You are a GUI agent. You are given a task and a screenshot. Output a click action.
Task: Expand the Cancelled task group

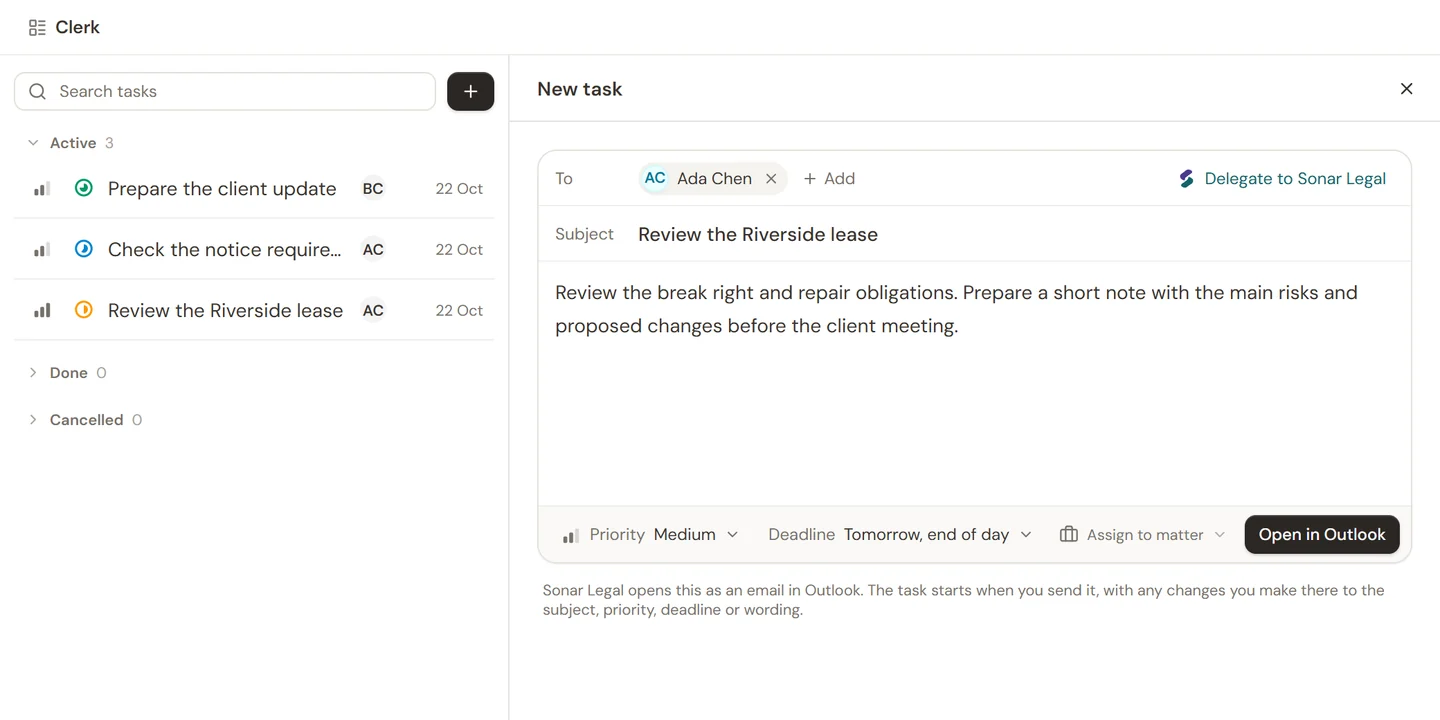click(33, 420)
